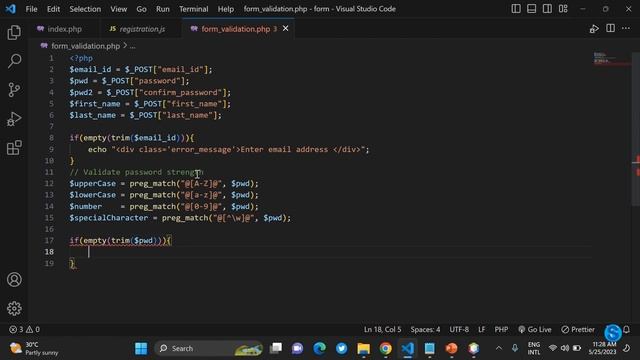640x360 pixels.
Task: Click the echo statement on line 9
Action: pyautogui.click(x=229, y=149)
